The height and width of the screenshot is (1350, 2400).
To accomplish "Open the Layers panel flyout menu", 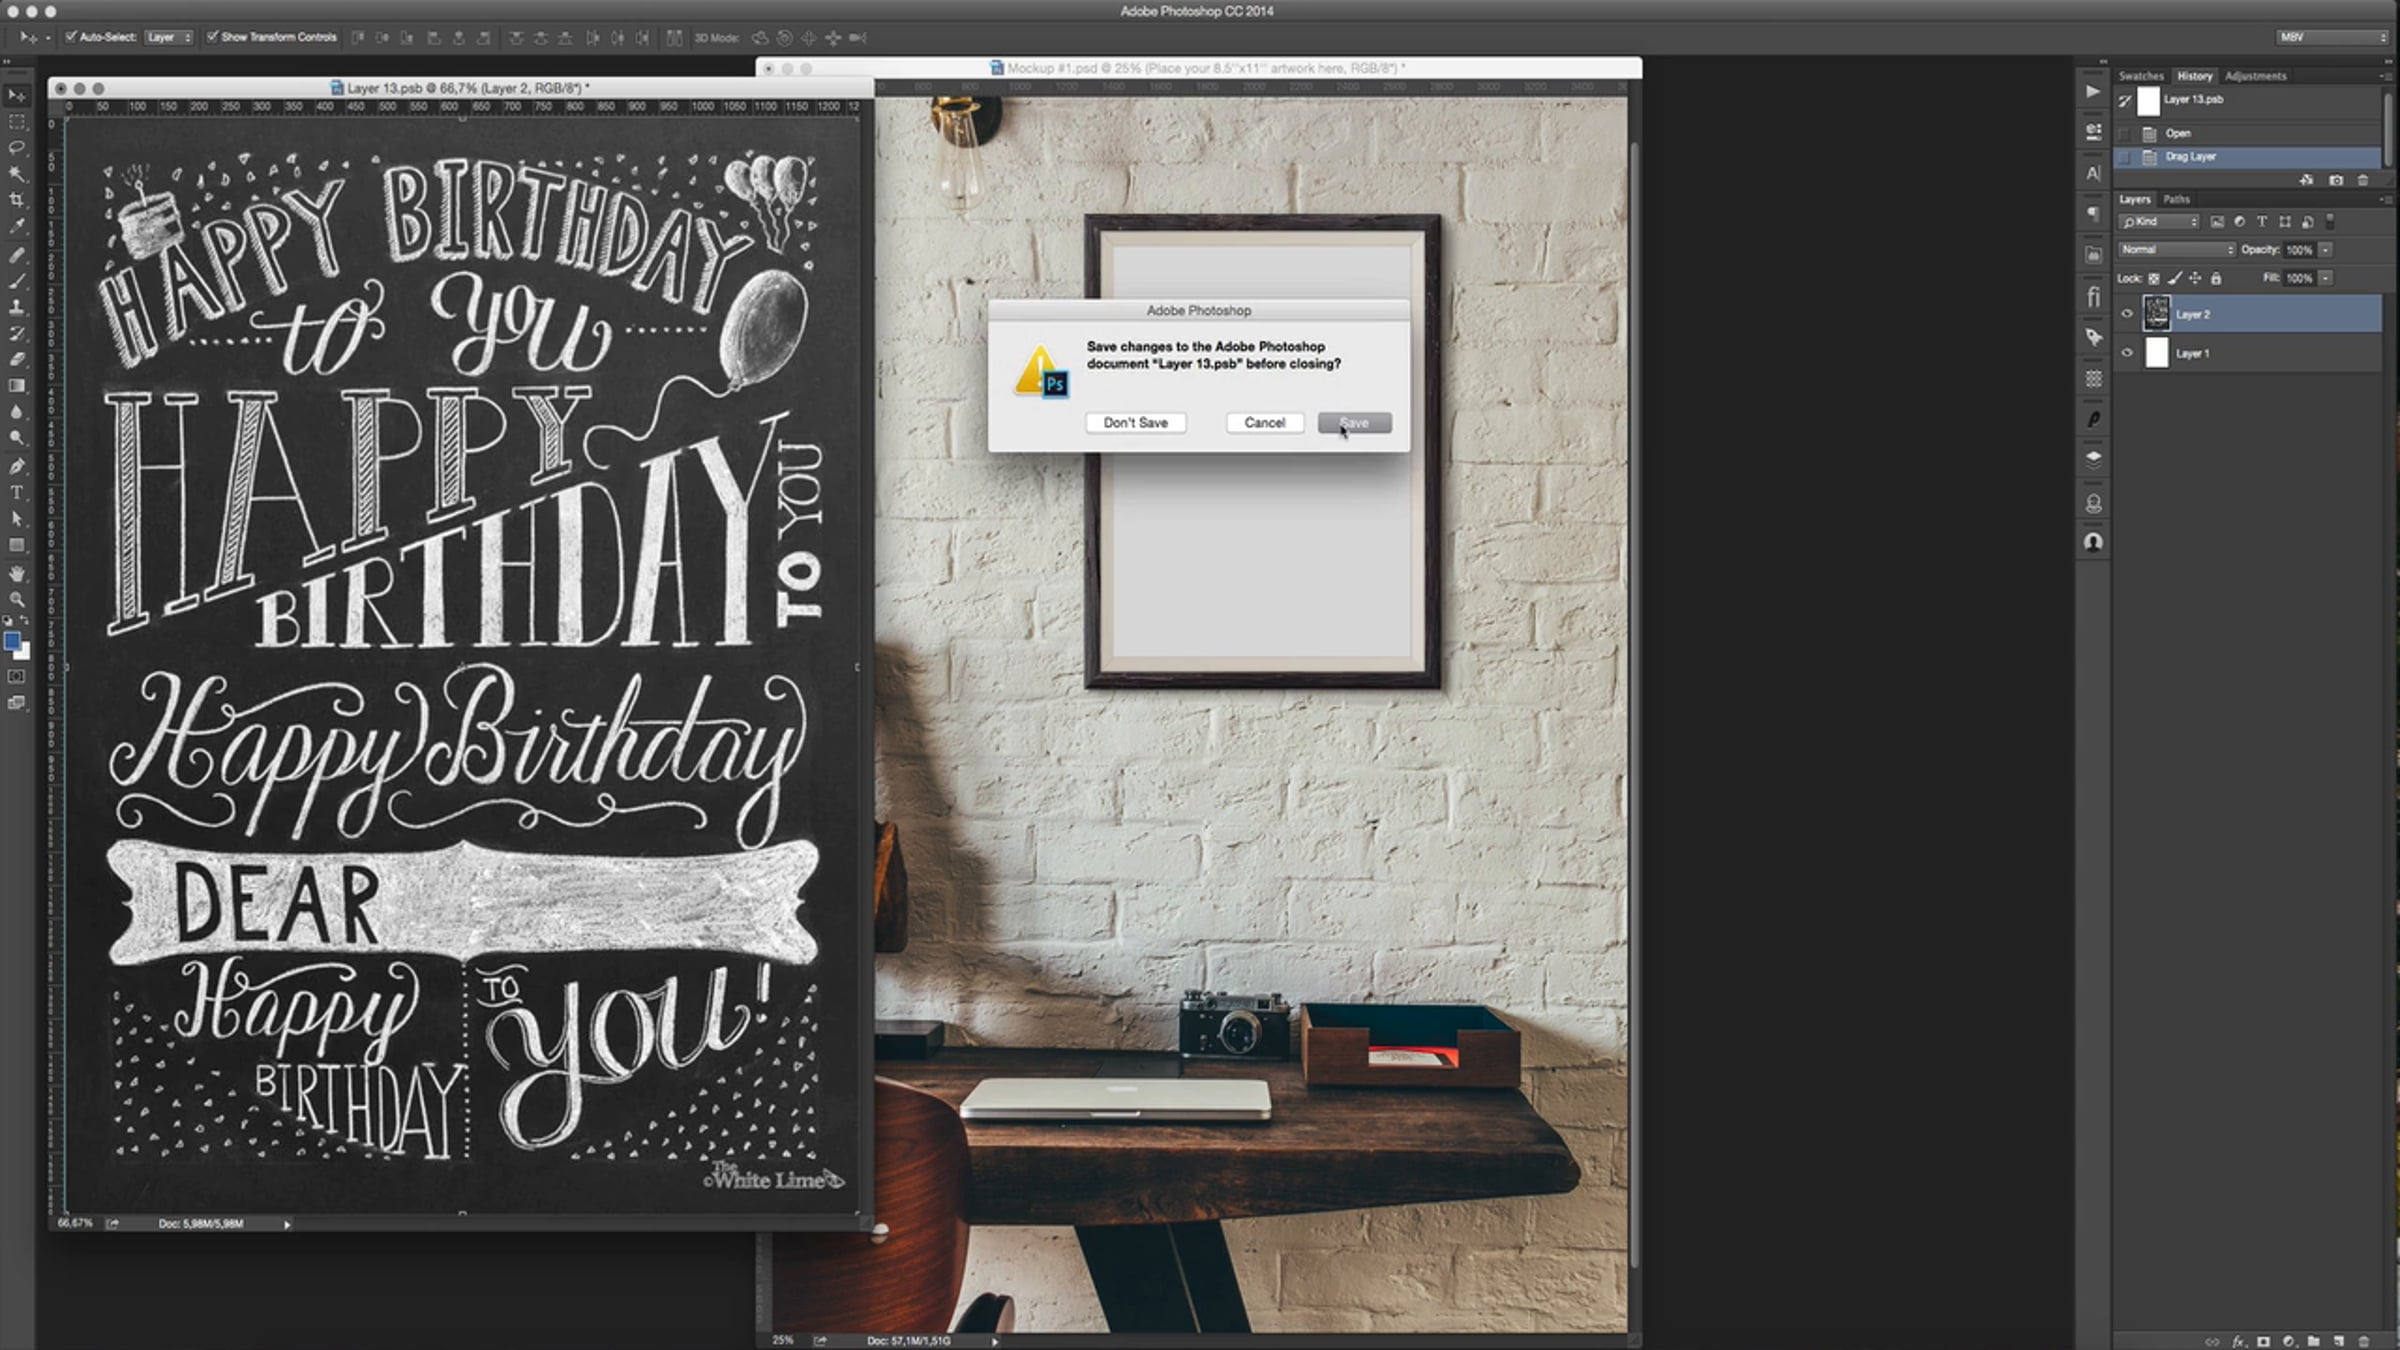I will (2386, 199).
